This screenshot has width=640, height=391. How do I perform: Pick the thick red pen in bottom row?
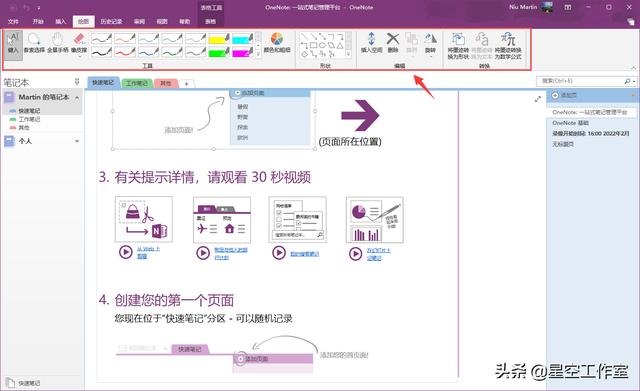coord(125,52)
